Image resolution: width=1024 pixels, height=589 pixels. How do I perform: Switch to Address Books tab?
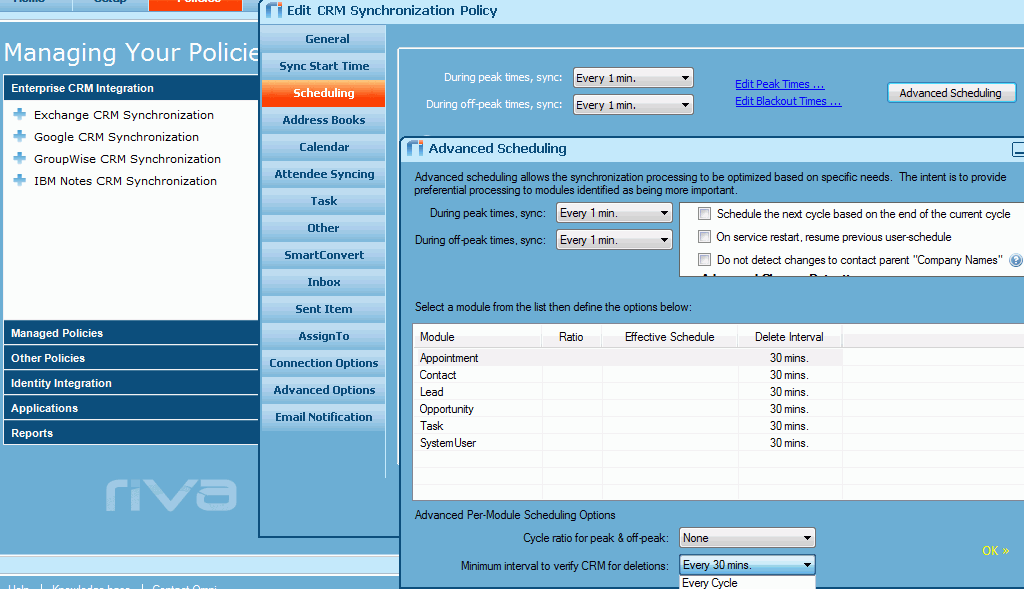pyautogui.click(x=323, y=120)
